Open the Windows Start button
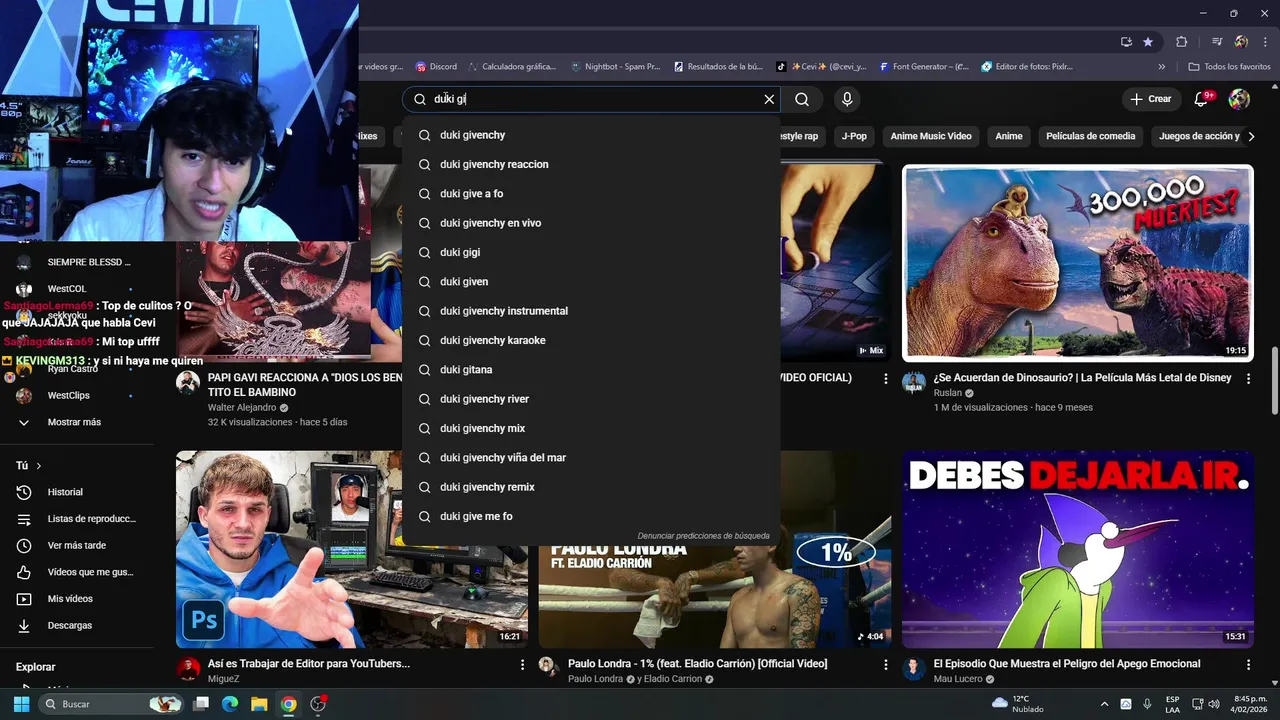The height and width of the screenshot is (720, 1280). [x=21, y=704]
